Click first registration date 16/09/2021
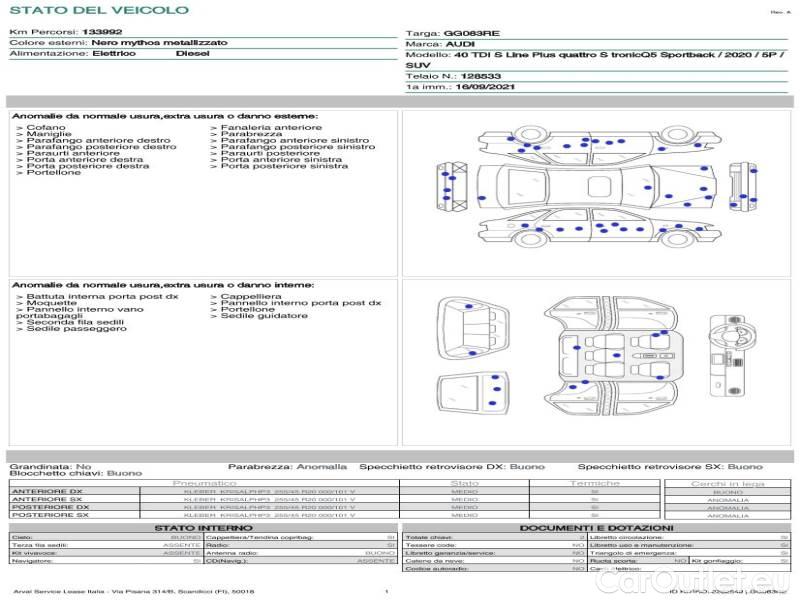 click(485, 87)
